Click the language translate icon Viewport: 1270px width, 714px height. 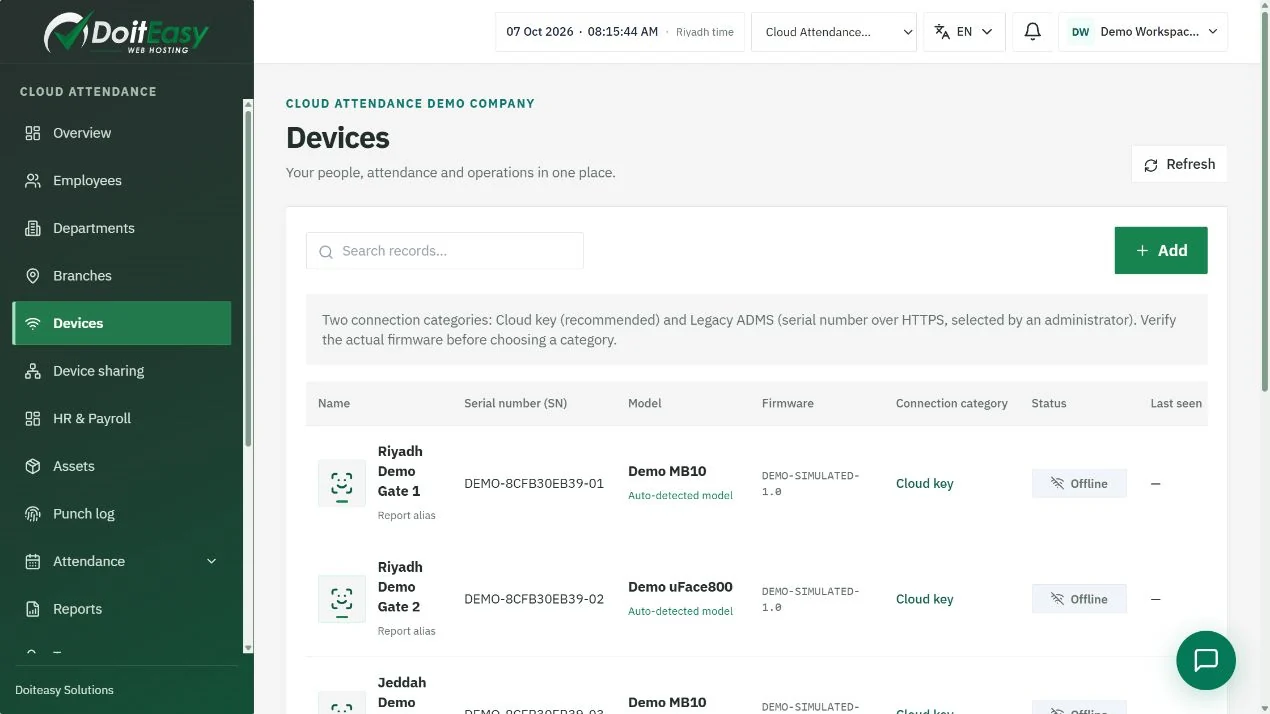tap(942, 32)
